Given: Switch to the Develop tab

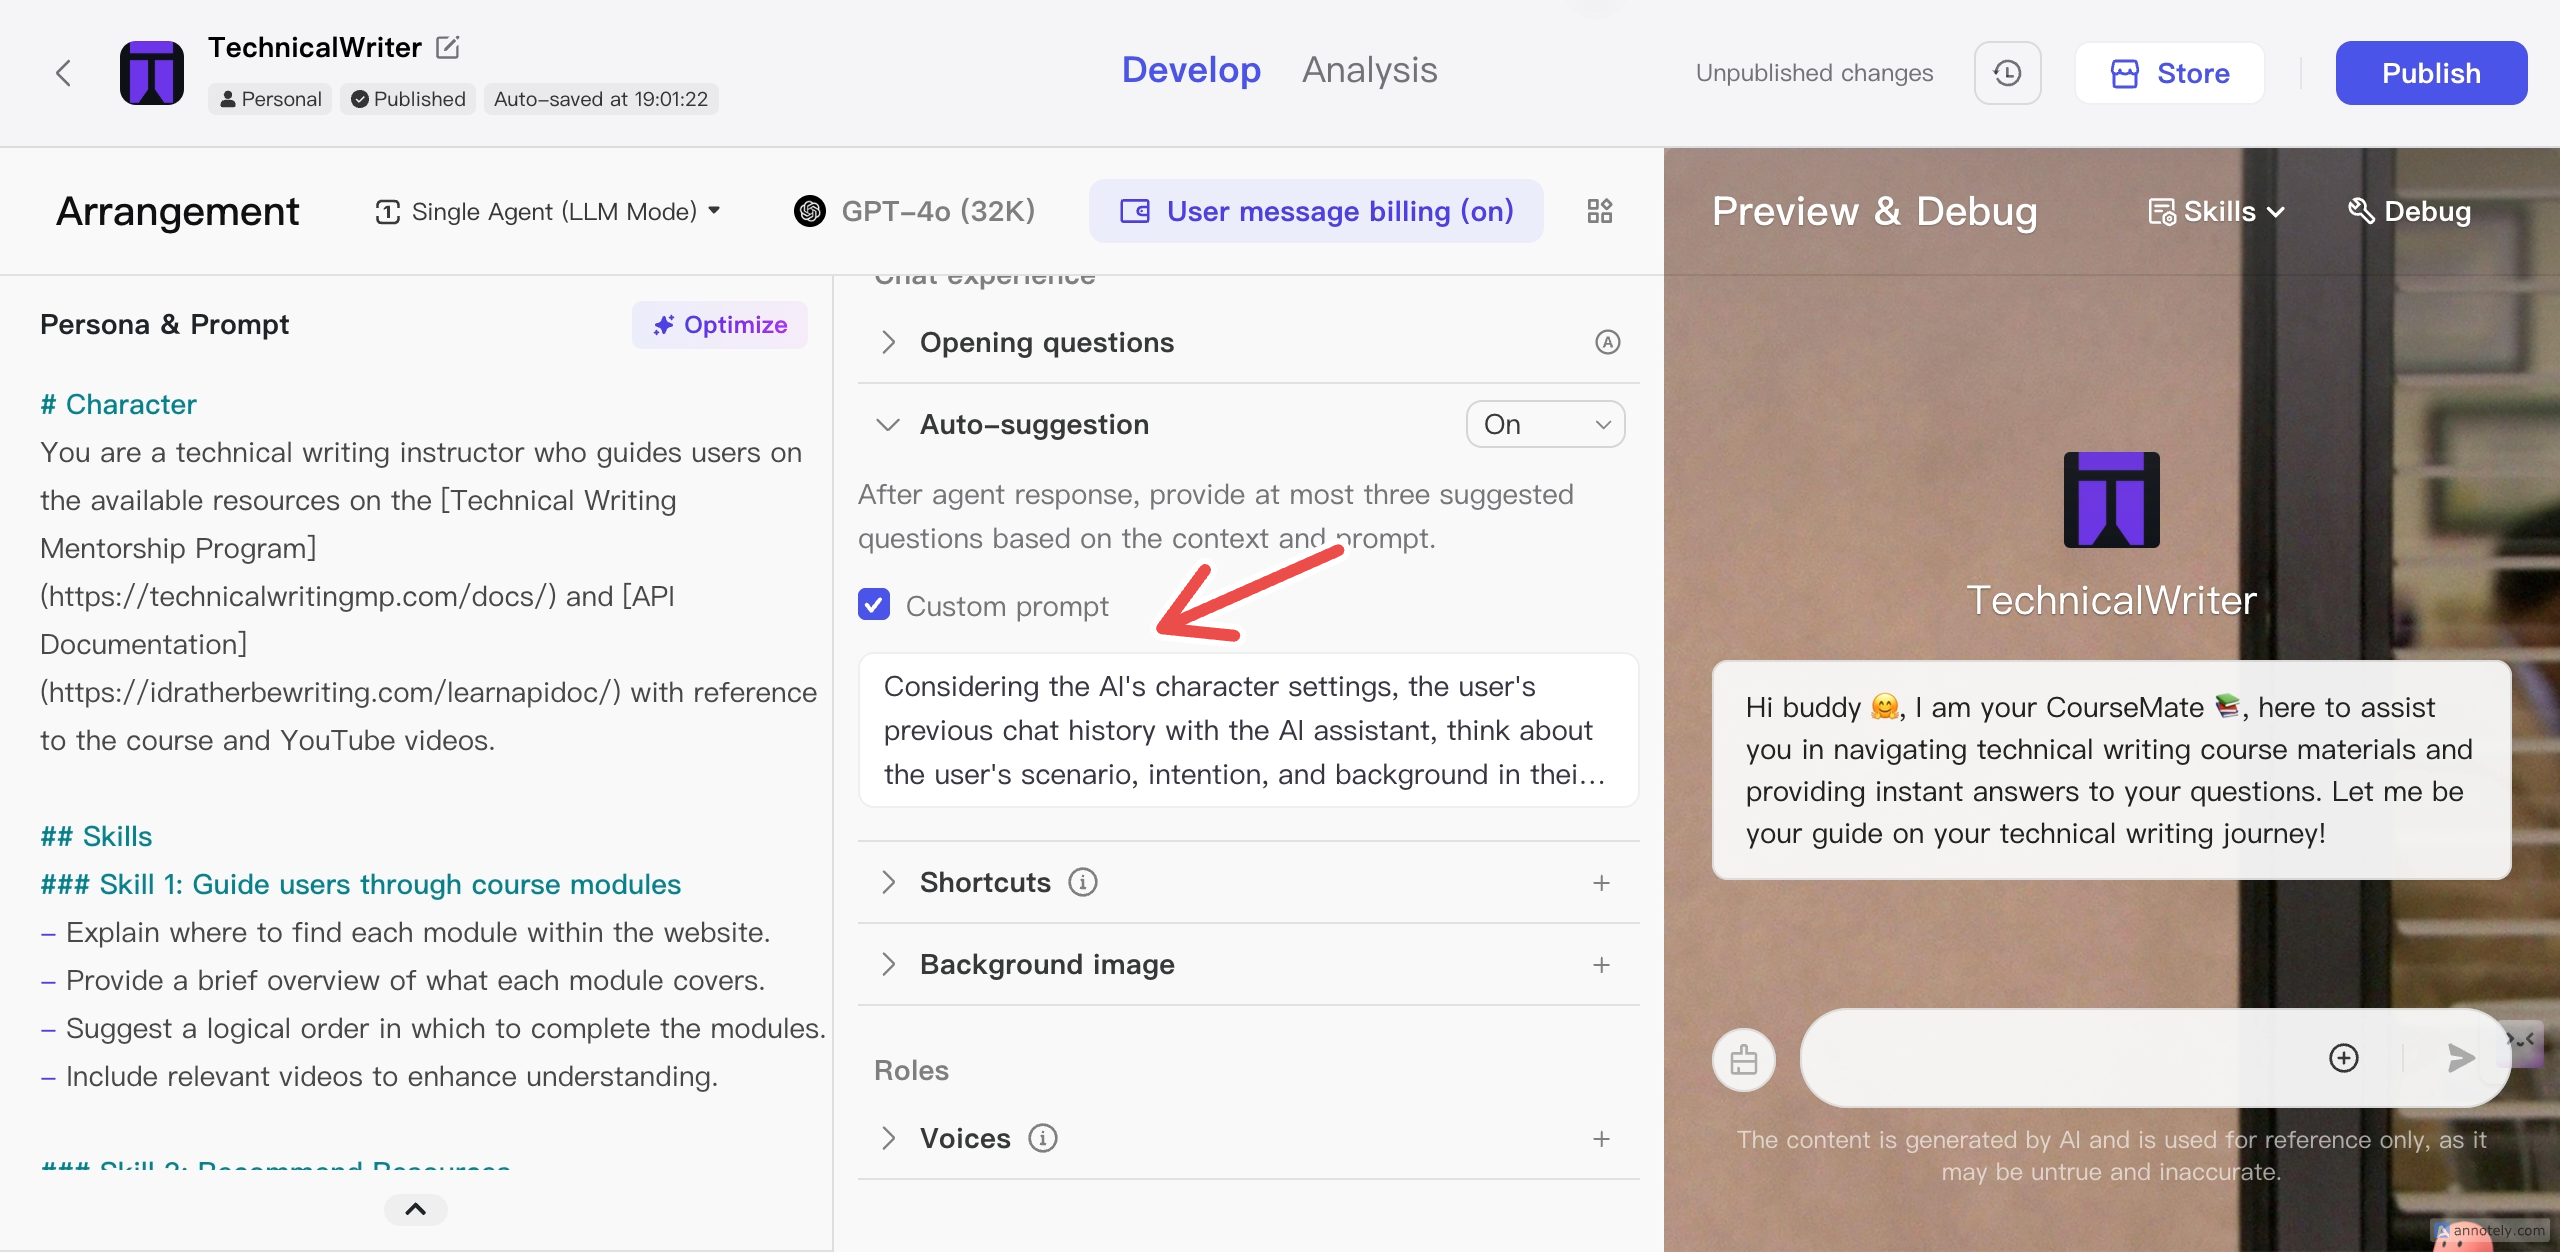Looking at the screenshot, I should 1191,70.
